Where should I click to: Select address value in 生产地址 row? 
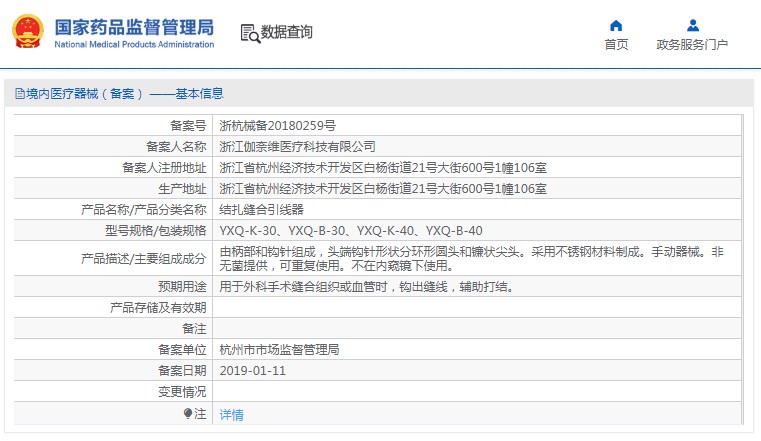383,189
